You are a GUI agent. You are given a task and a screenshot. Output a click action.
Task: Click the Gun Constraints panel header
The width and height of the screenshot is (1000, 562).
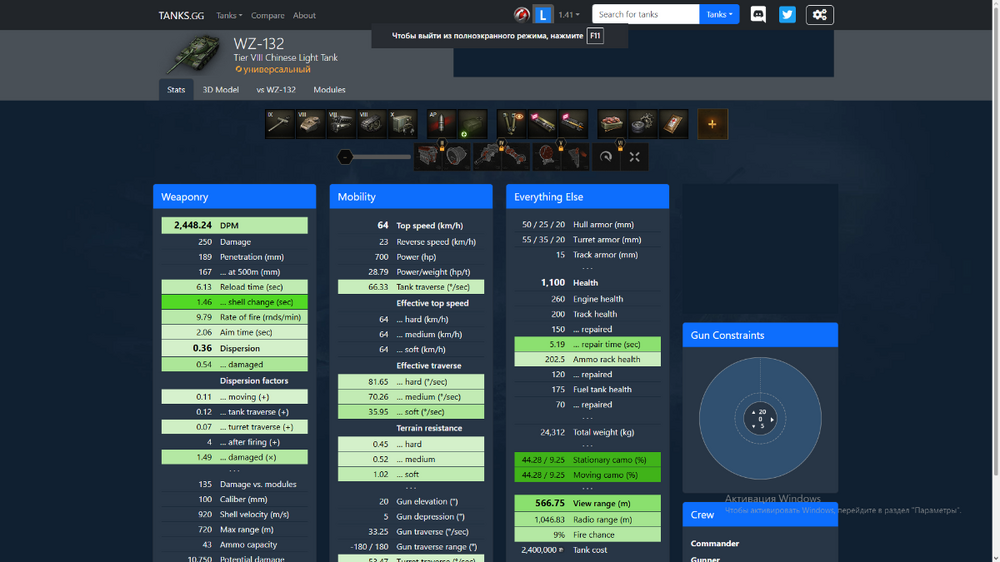[760, 335]
